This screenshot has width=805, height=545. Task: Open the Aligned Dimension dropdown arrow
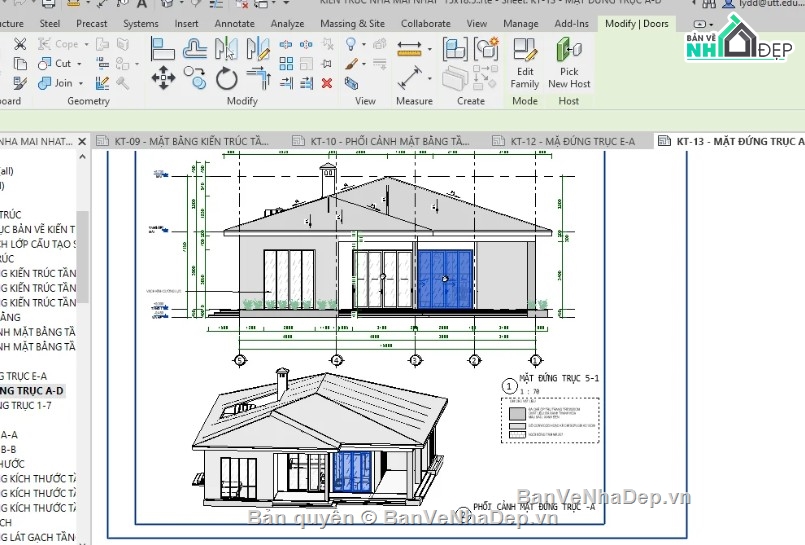pos(430,79)
